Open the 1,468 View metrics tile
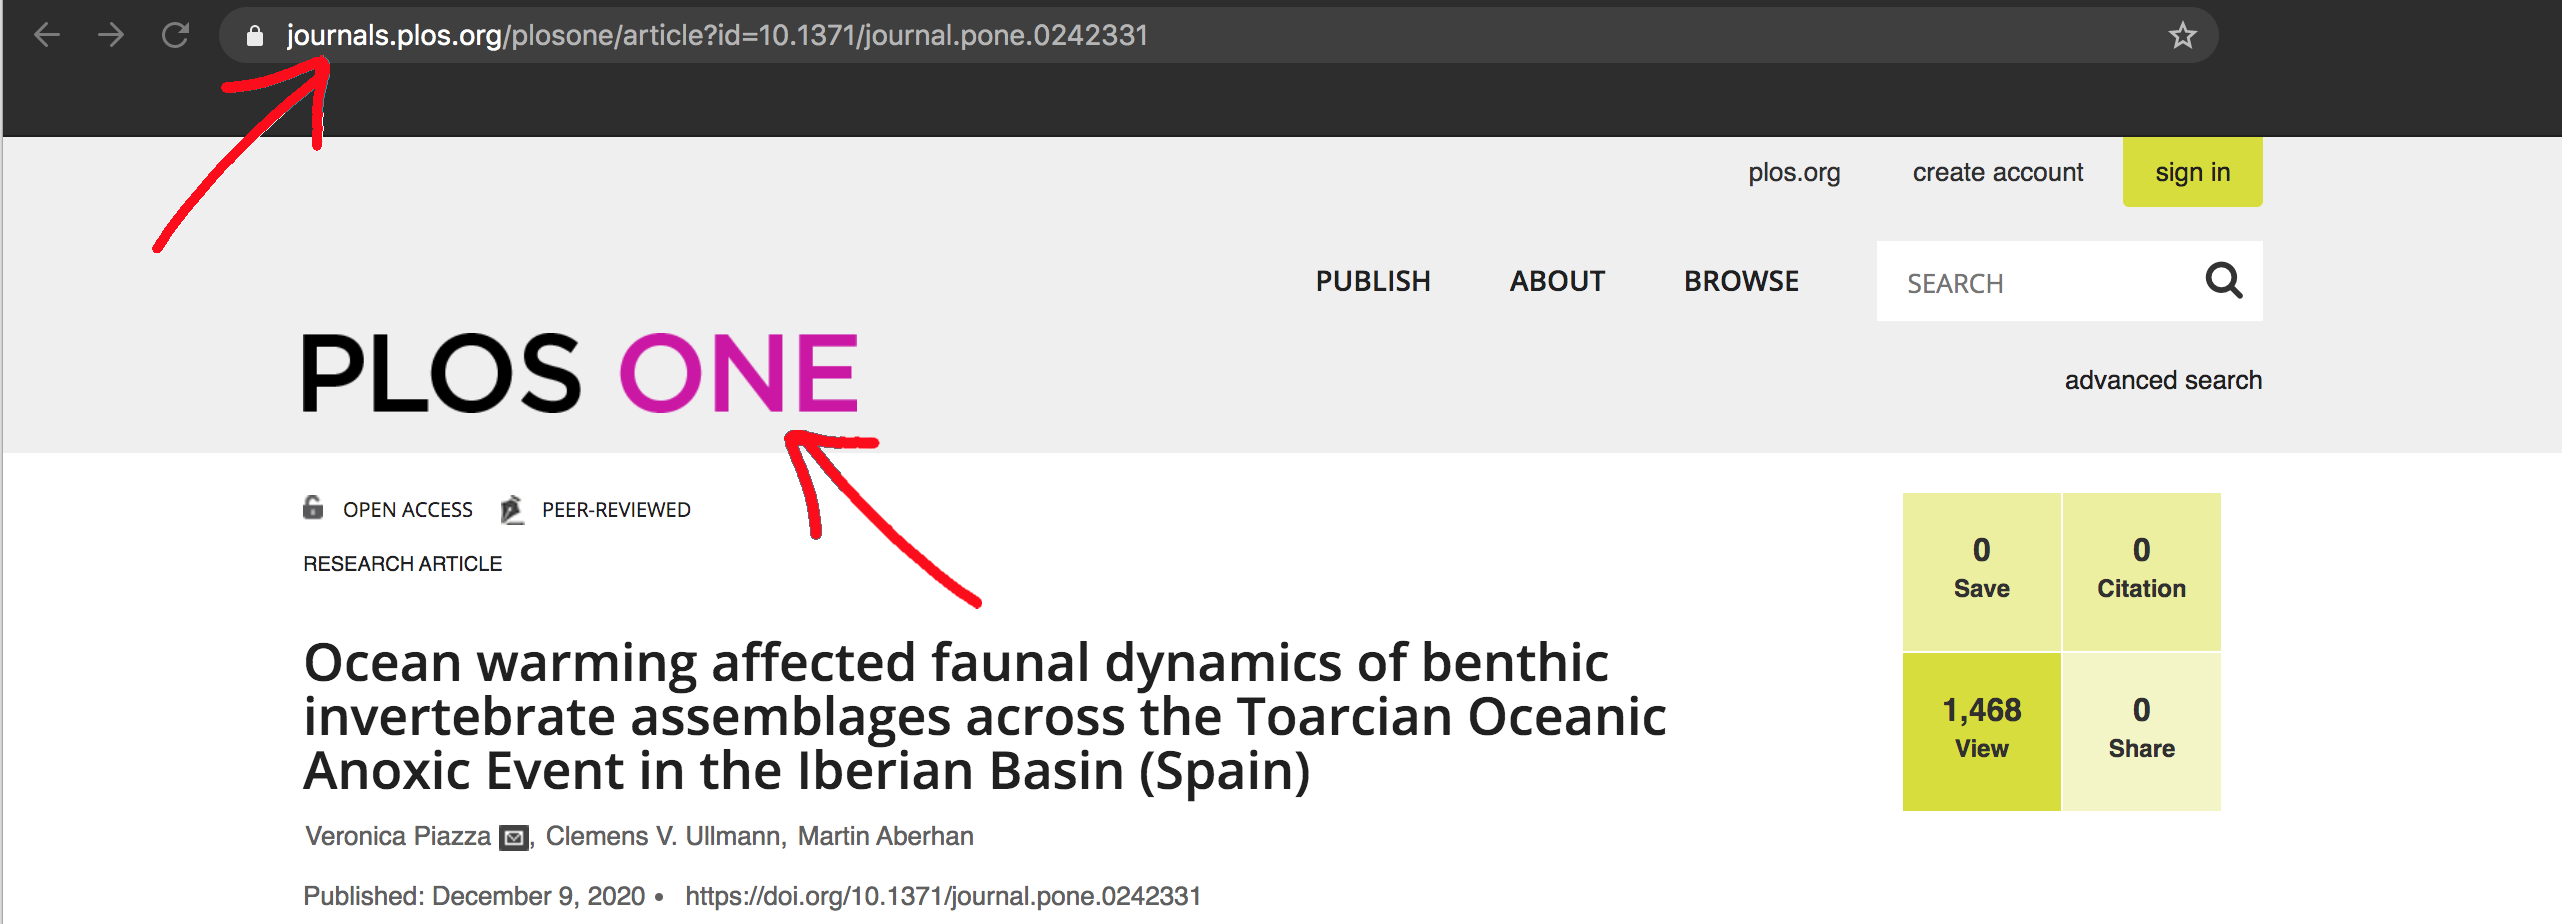Image resolution: width=2562 pixels, height=924 pixels. tap(1981, 731)
